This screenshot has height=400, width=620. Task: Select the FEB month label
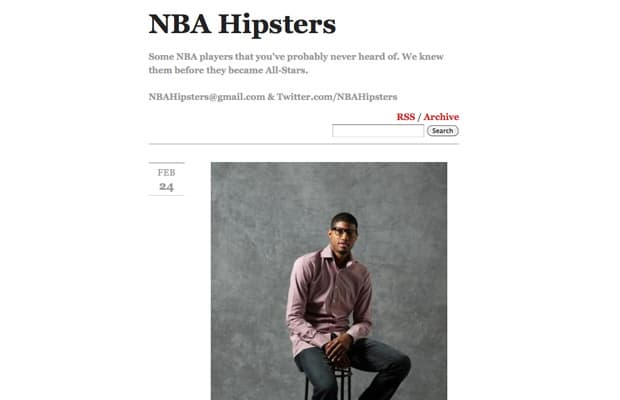click(x=166, y=173)
